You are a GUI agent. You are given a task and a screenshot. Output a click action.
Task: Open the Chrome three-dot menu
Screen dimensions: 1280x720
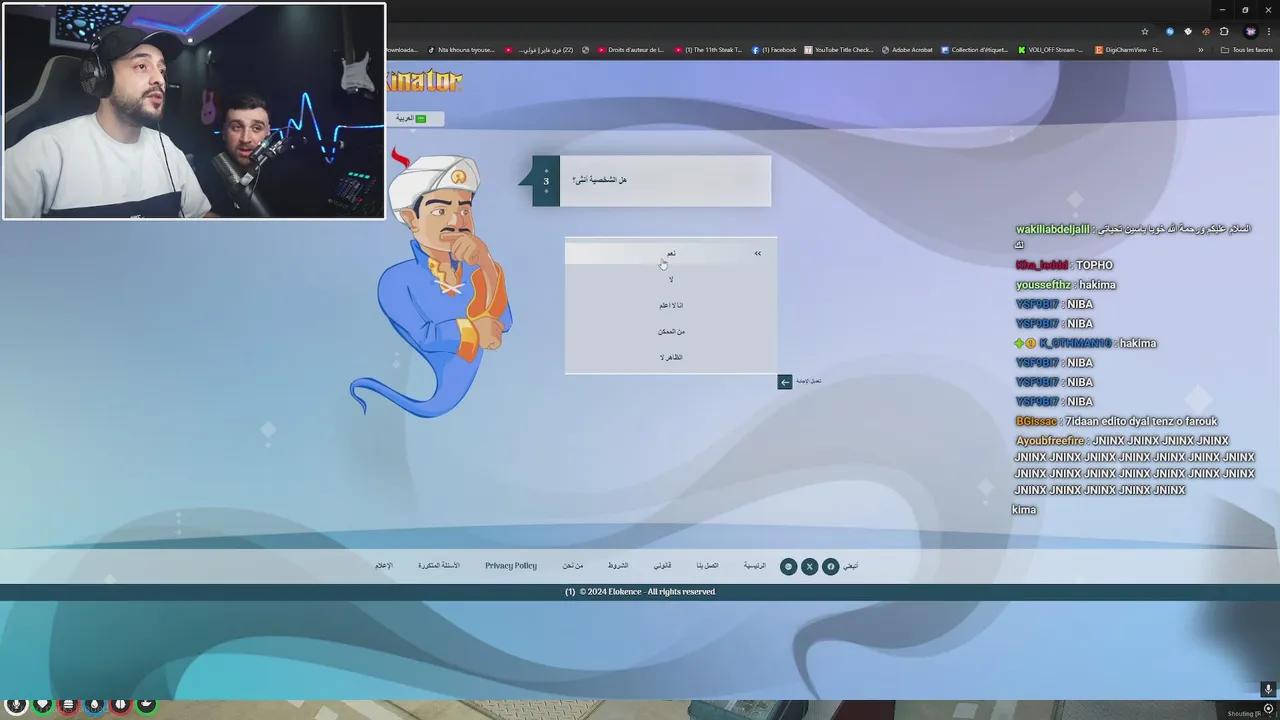(x=1270, y=31)
